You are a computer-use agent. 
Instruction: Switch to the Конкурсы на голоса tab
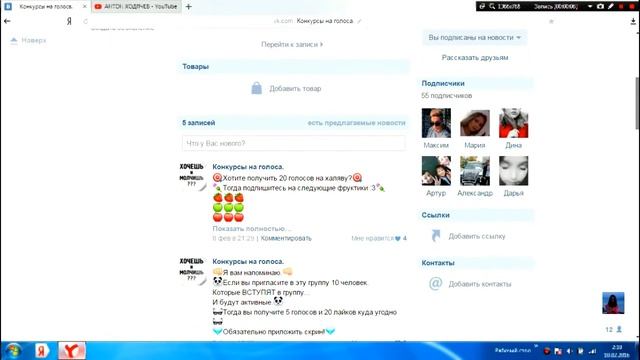45,7
